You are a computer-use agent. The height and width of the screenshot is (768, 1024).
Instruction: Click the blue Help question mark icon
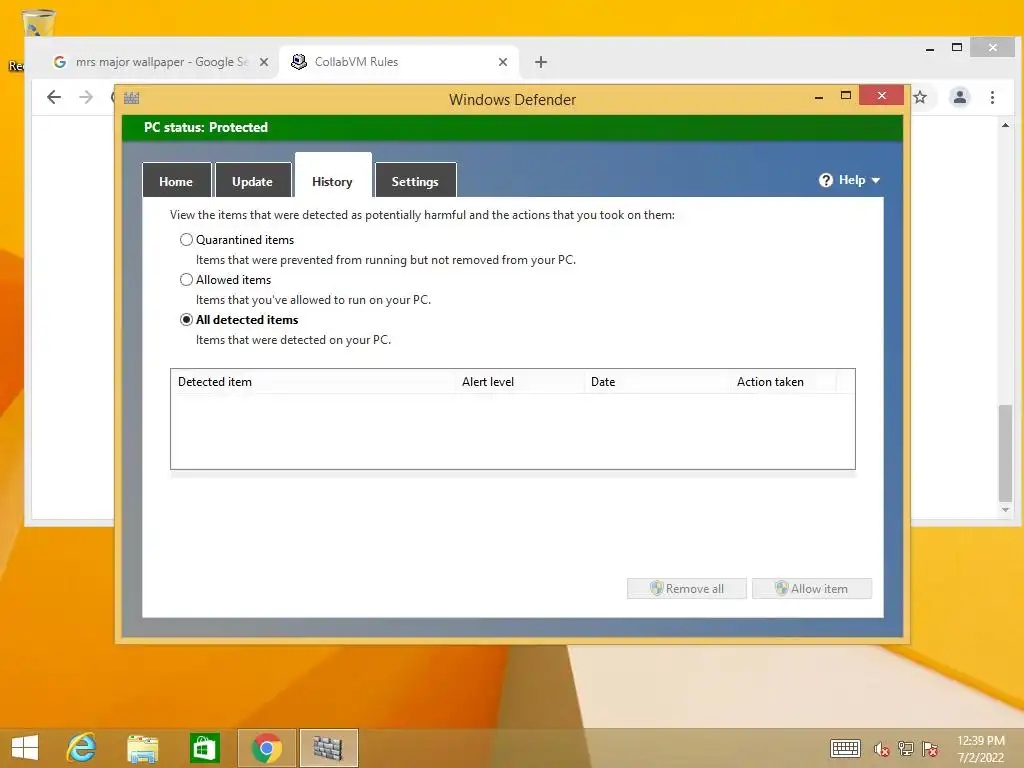(826, 180)
